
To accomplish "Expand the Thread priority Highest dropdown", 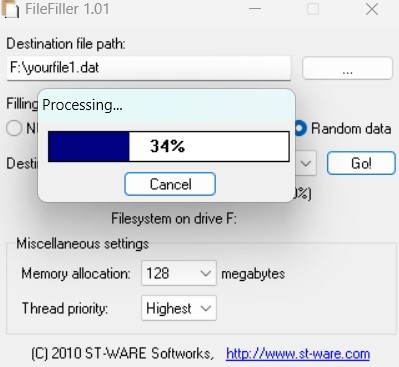I will pos(179,308).
